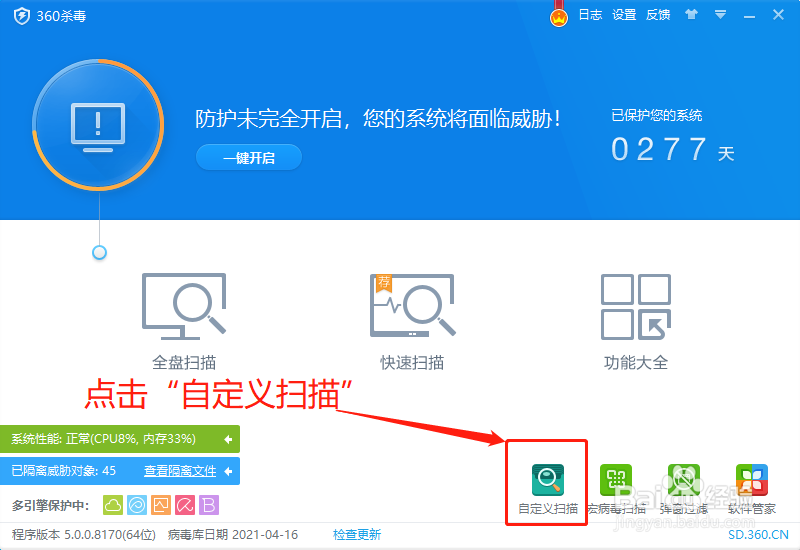Click the 系统性能 status bar
The image size is (800, 550).
tap(119, 439)
